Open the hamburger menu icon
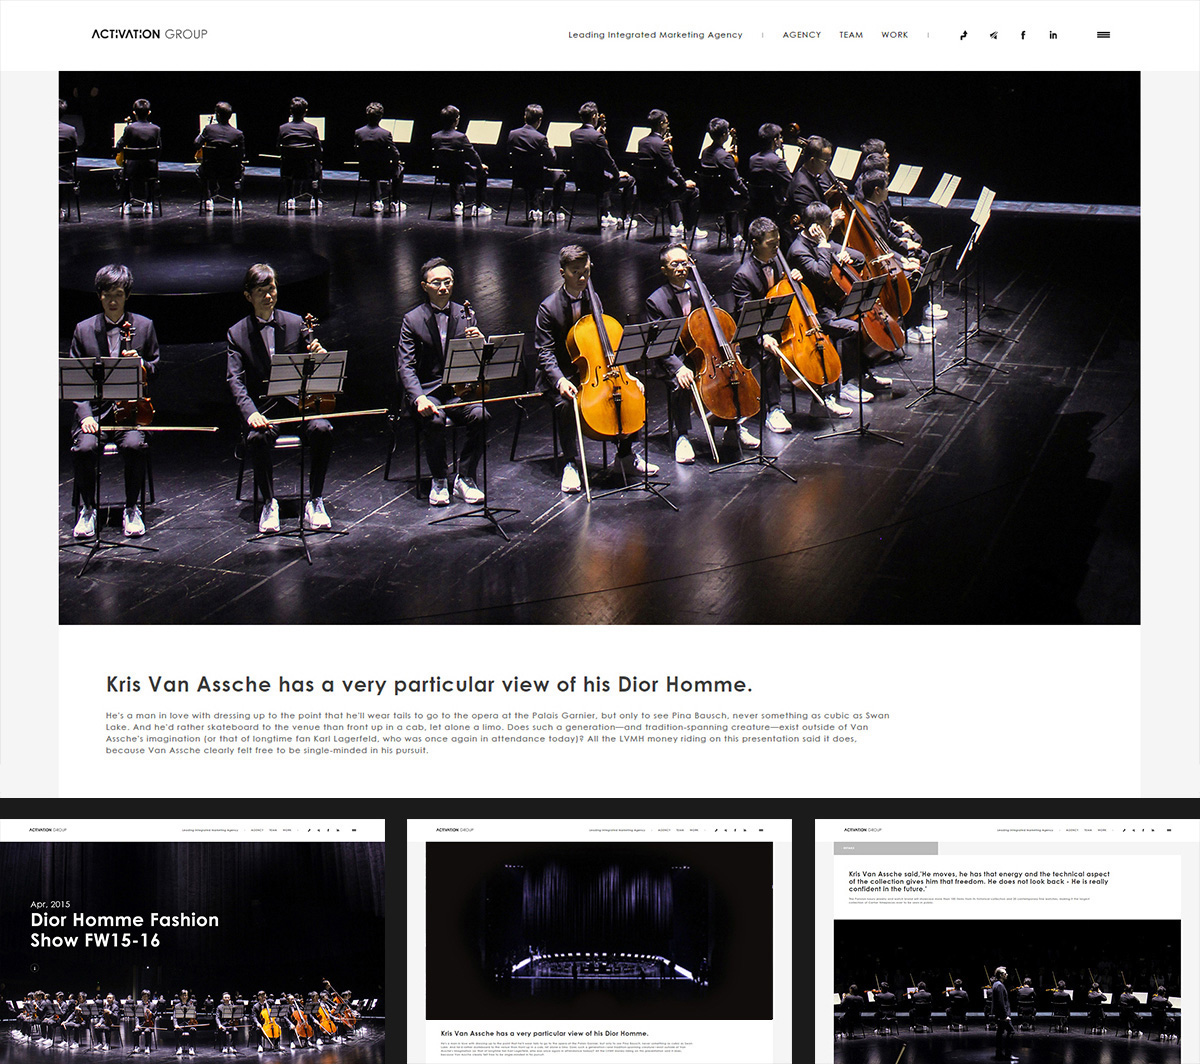 coord(1103,35)
